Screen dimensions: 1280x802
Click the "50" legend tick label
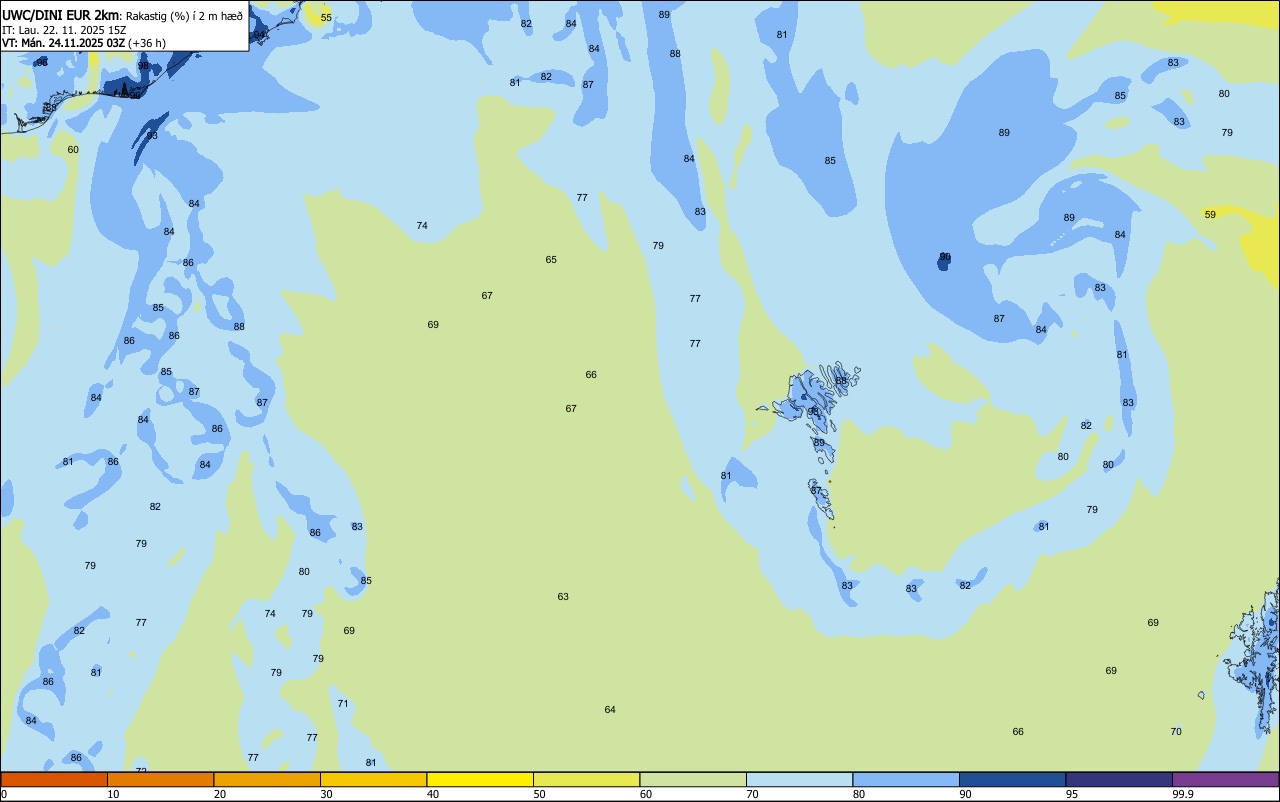click(x=539, y=794)
